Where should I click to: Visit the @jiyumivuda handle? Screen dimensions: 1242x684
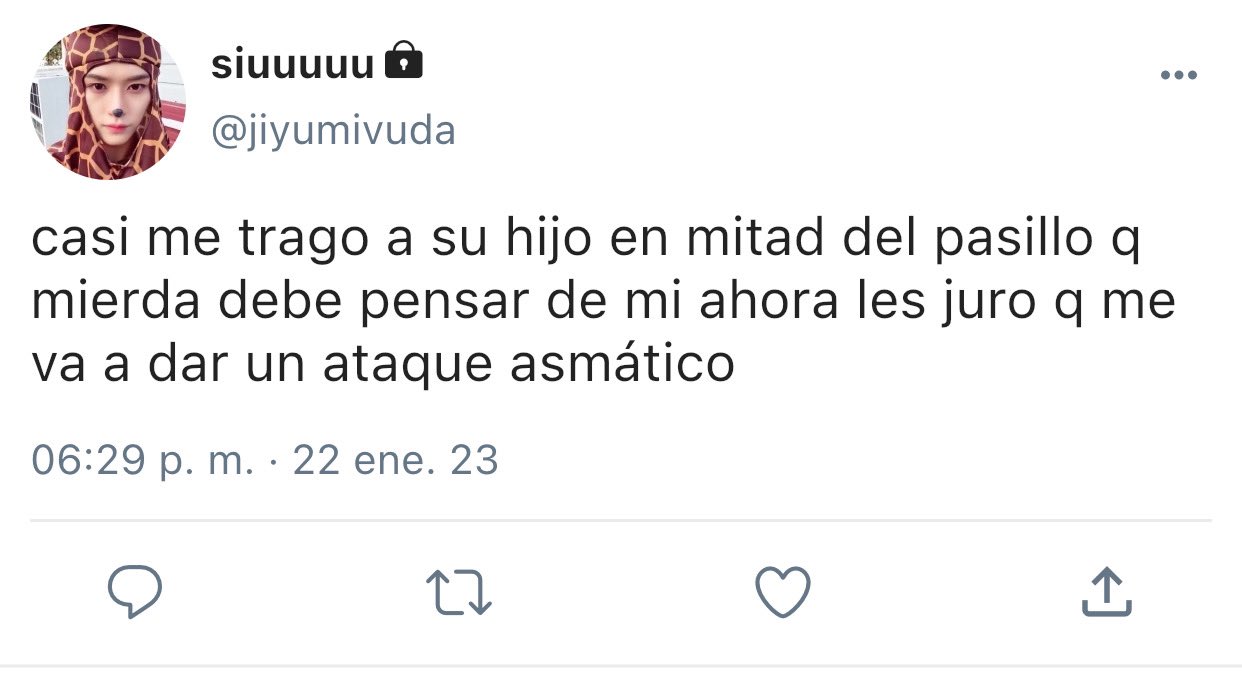(333, 130)
